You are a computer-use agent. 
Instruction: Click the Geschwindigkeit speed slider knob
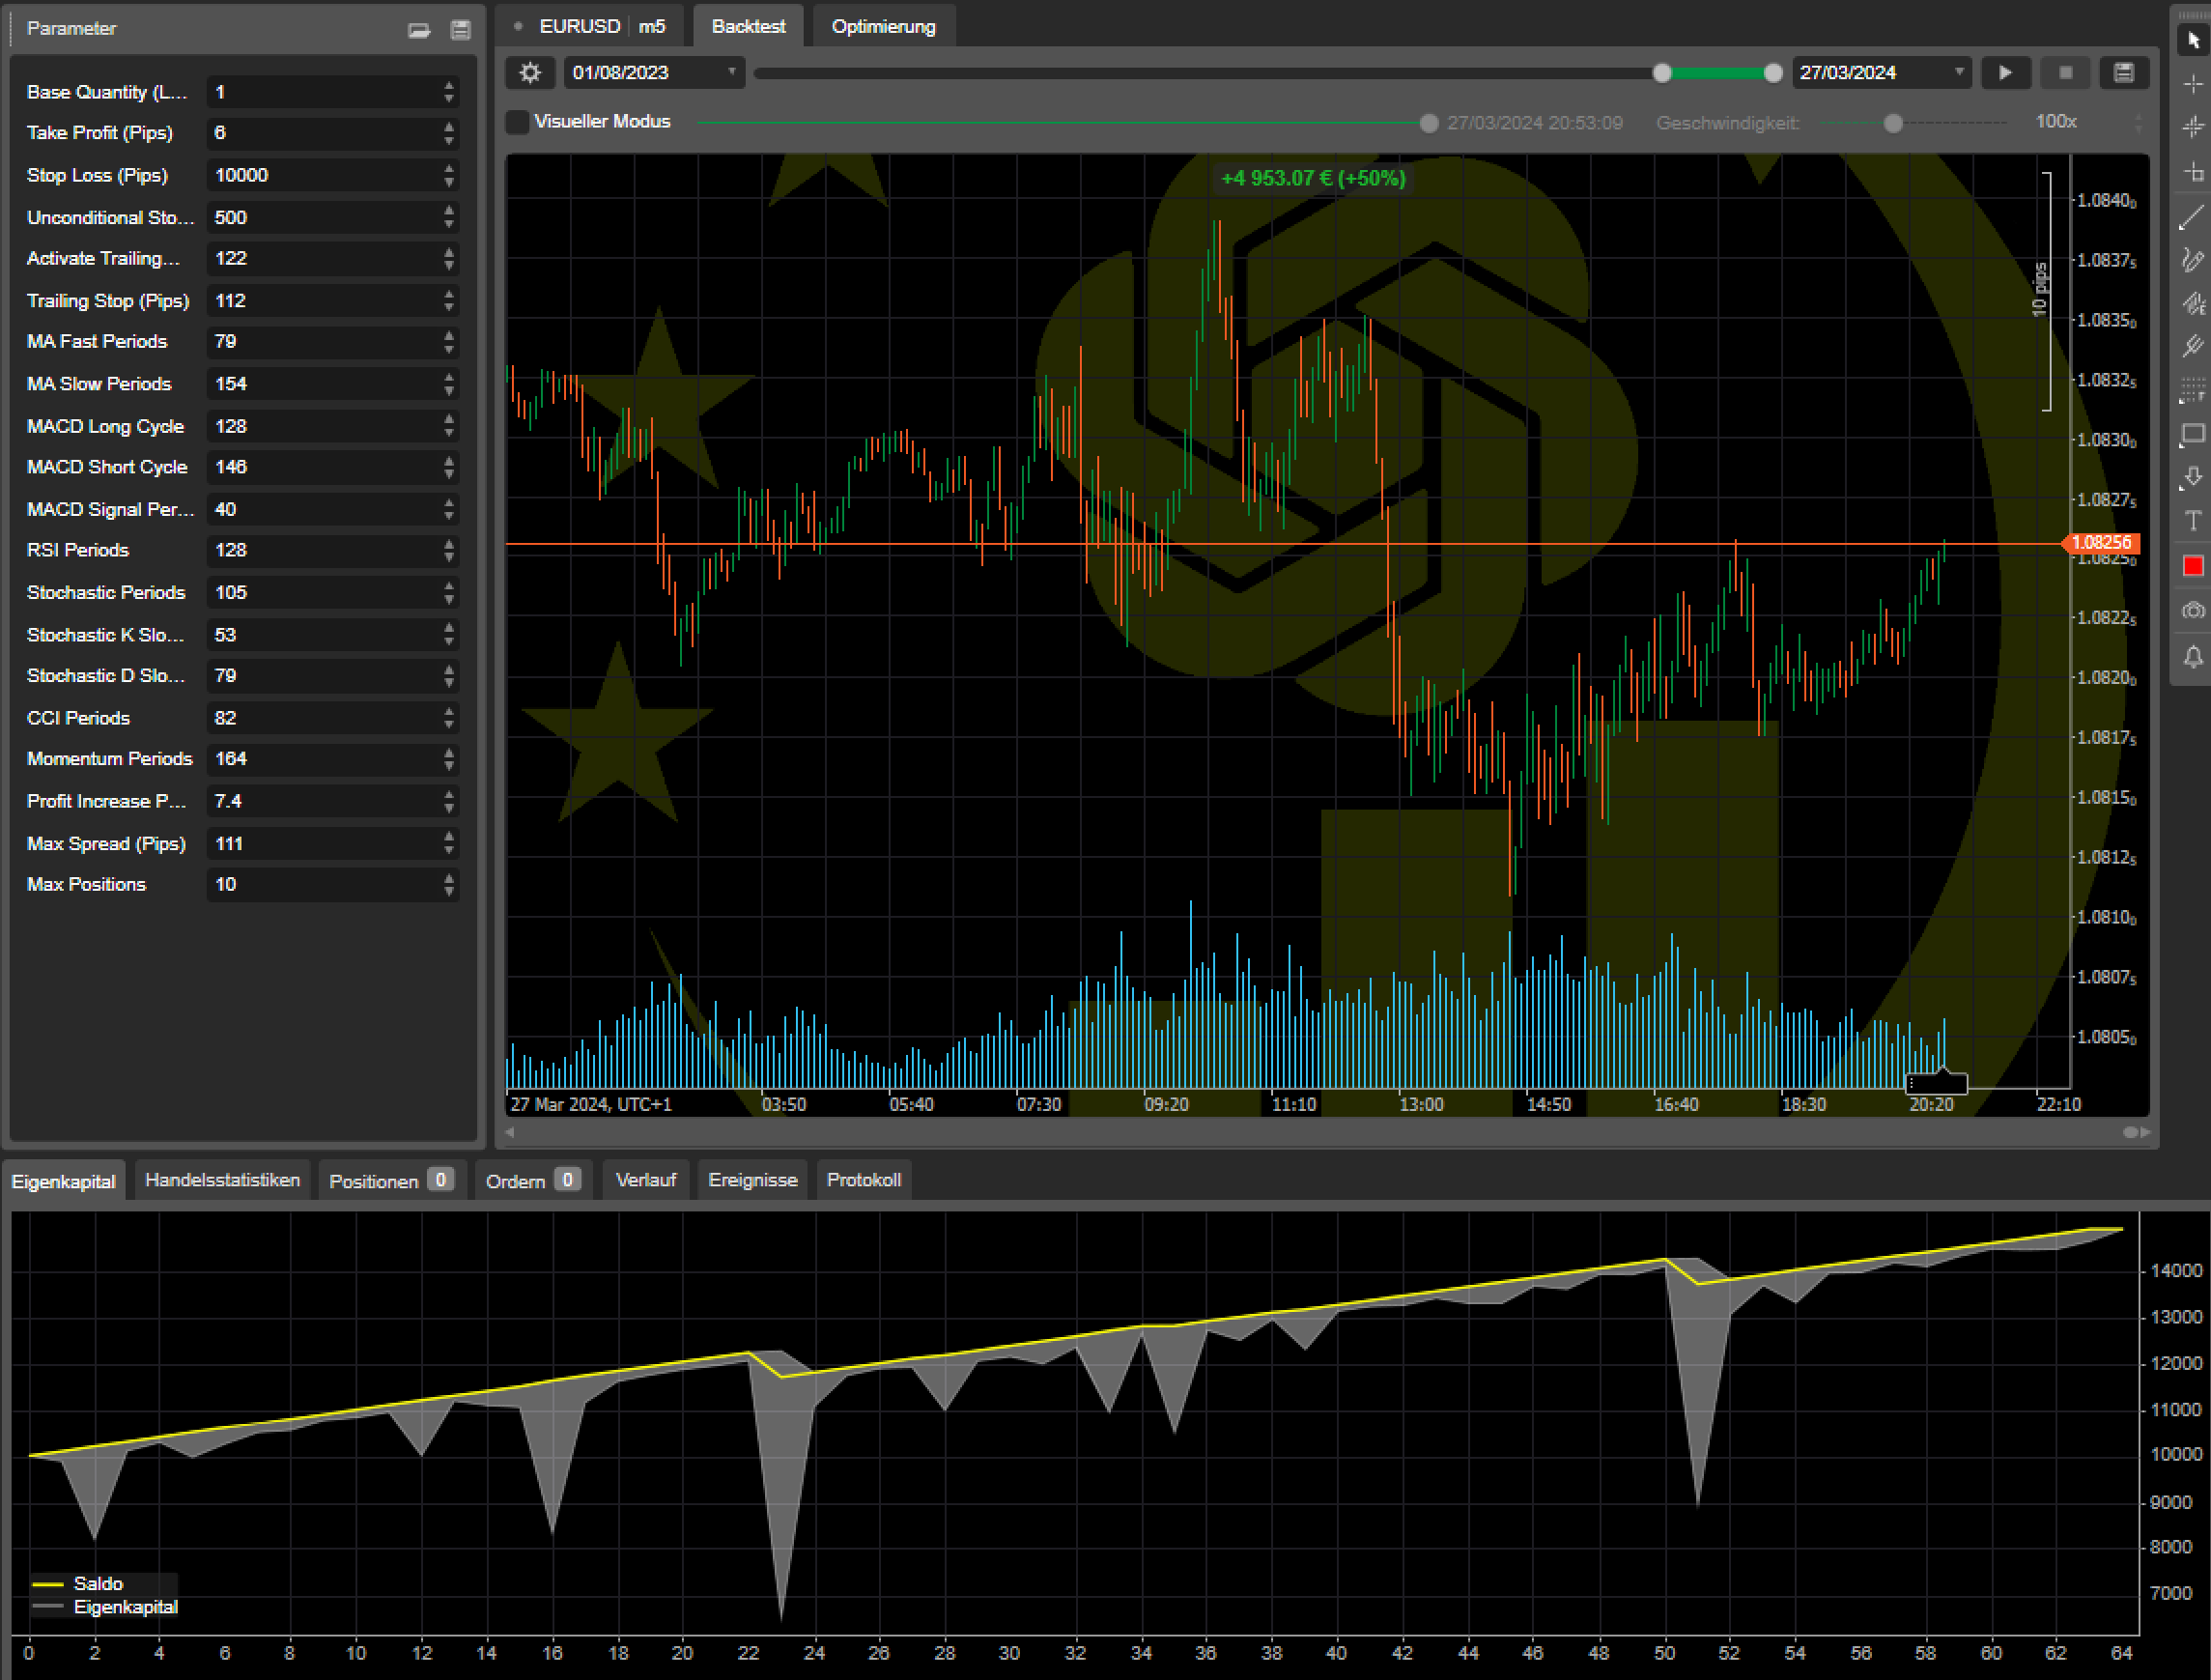[1893, 123]
